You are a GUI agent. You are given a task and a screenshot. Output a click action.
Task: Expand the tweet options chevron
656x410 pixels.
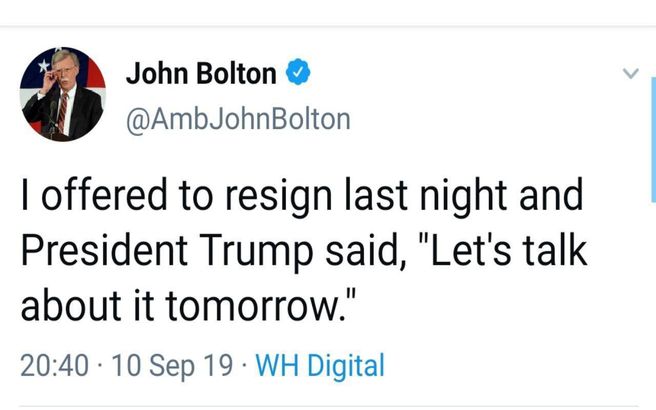click(x=630, y=73)
